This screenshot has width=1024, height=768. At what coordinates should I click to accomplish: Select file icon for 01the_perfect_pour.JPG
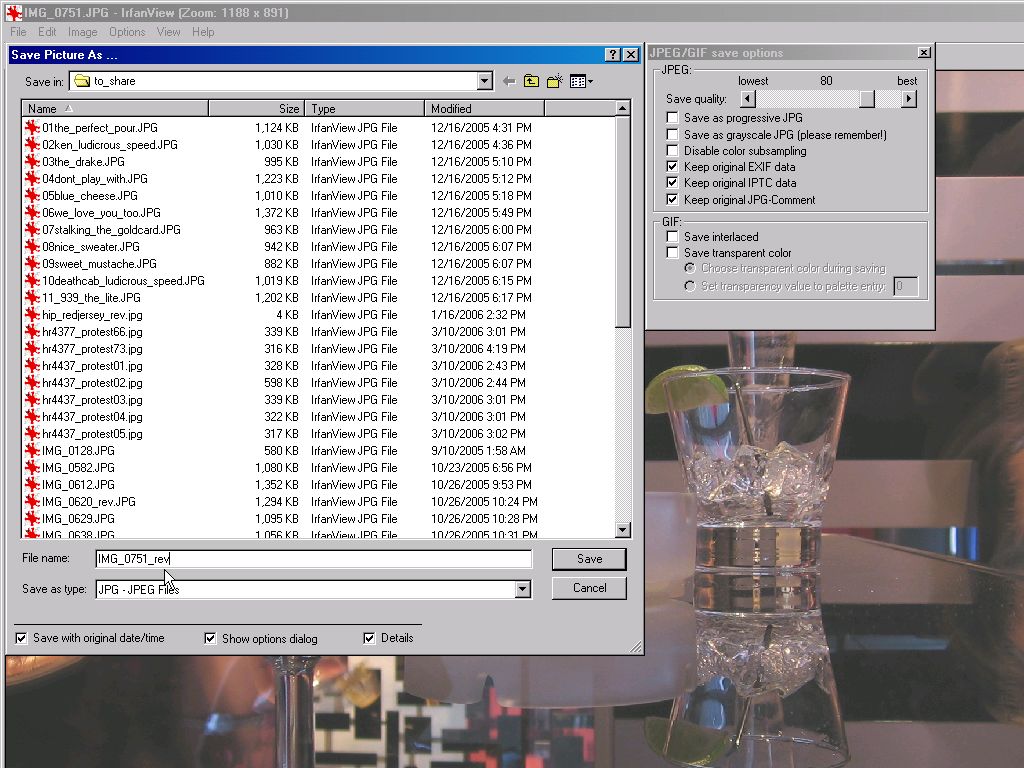pyautogui.click(x=32, y=127)
